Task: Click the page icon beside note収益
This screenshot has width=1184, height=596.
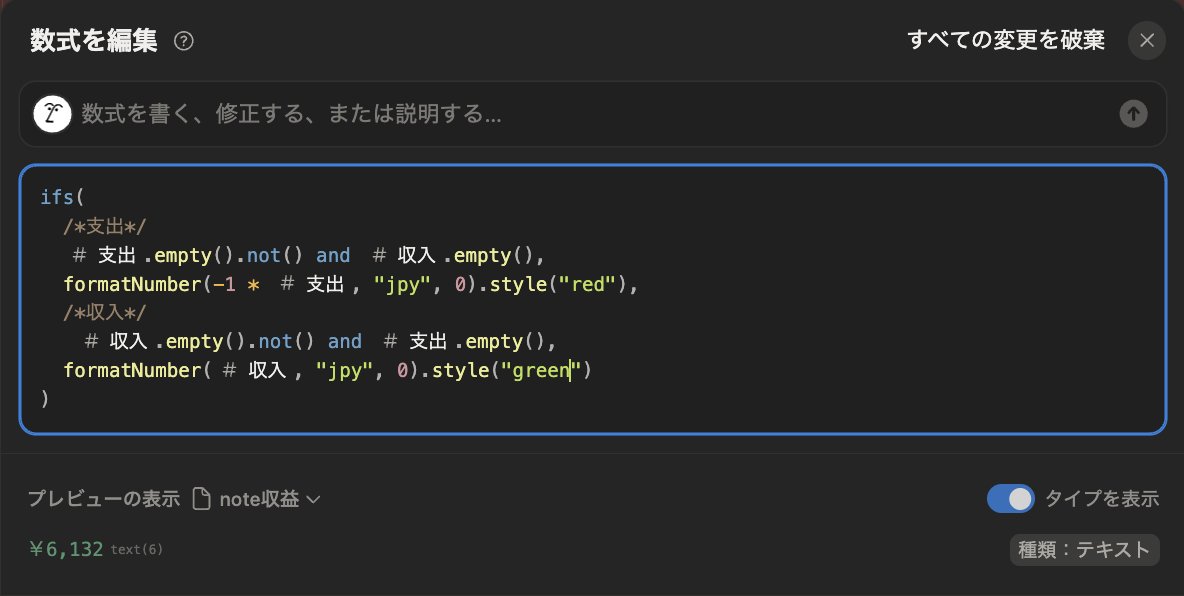Action: pos(204,498)
